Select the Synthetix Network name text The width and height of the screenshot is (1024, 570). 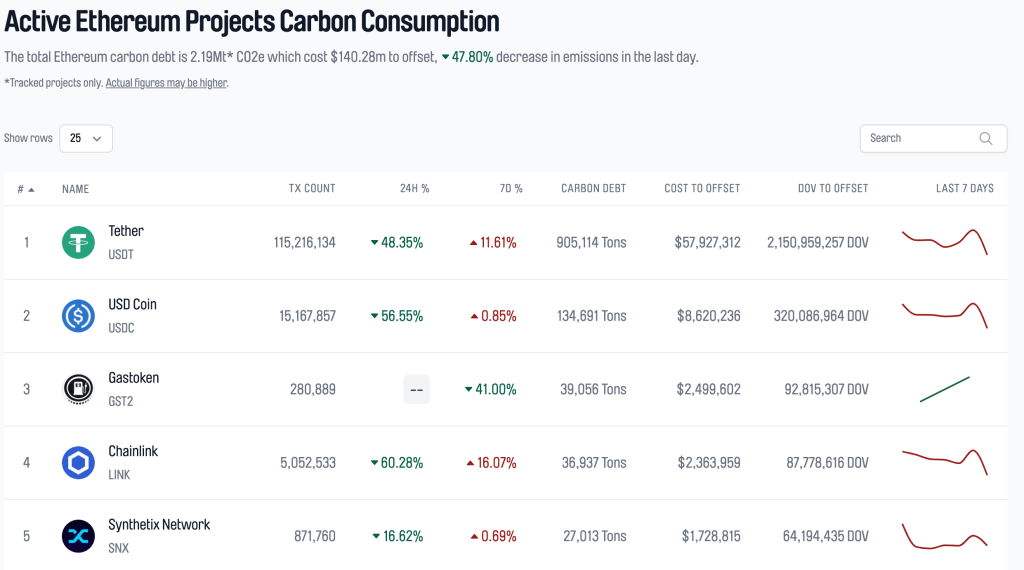pos(159,525)
